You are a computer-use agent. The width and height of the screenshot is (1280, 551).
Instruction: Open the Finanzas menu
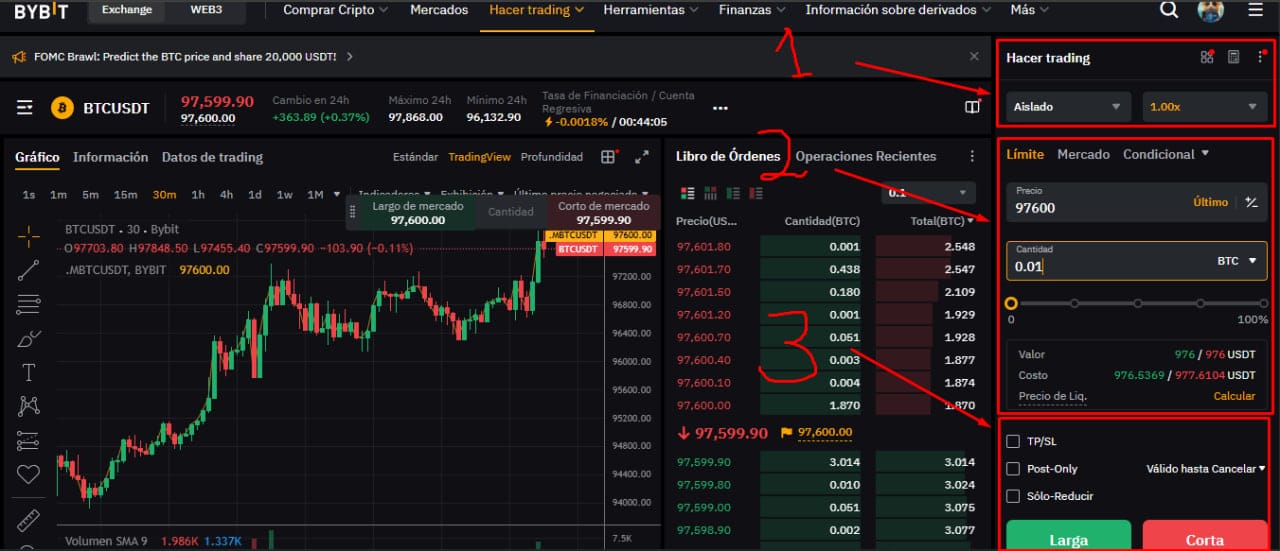coord(752,10)
